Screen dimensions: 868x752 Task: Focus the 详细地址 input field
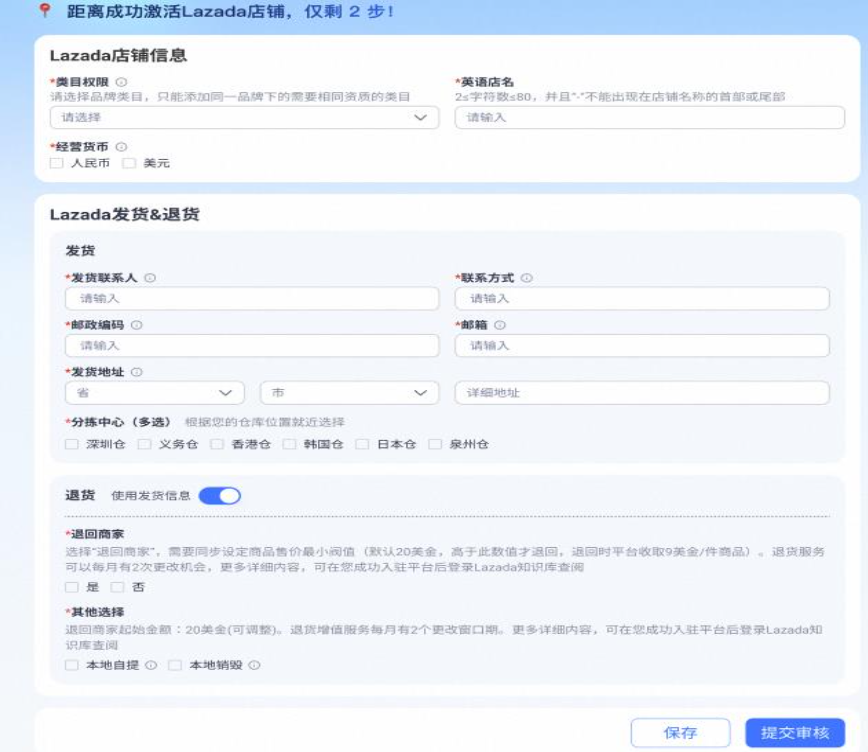tap(642, 393)
